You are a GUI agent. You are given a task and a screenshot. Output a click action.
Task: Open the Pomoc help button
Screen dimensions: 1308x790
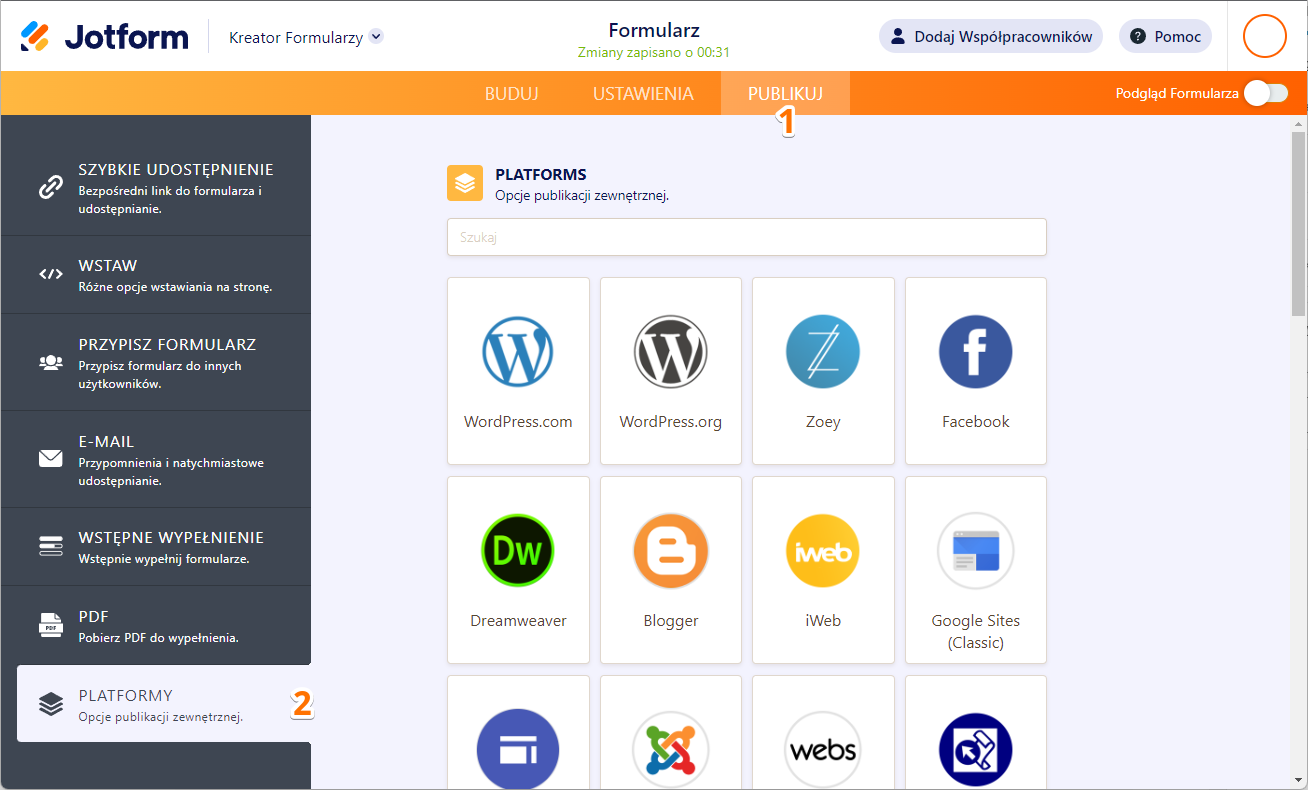tap(1165, 36)
